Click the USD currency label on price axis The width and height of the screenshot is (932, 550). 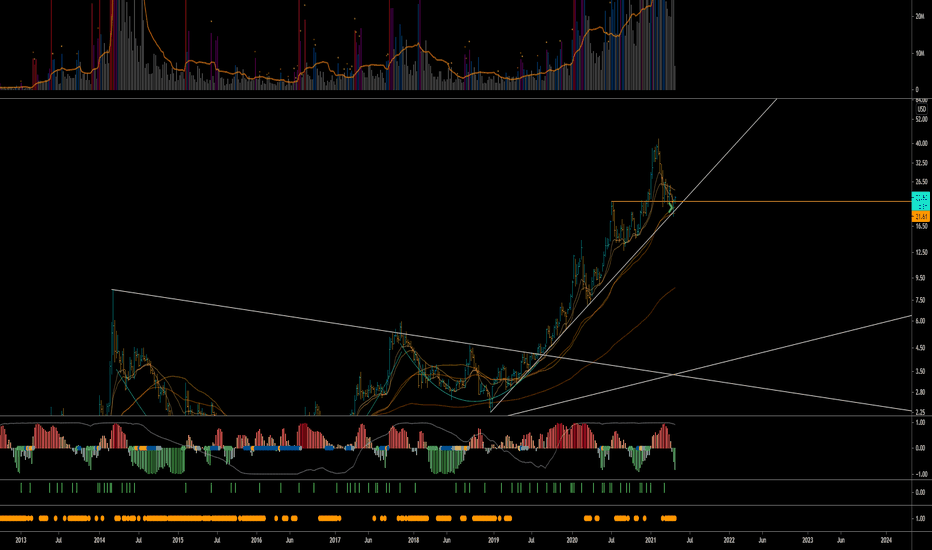click(x=921, y=109)
